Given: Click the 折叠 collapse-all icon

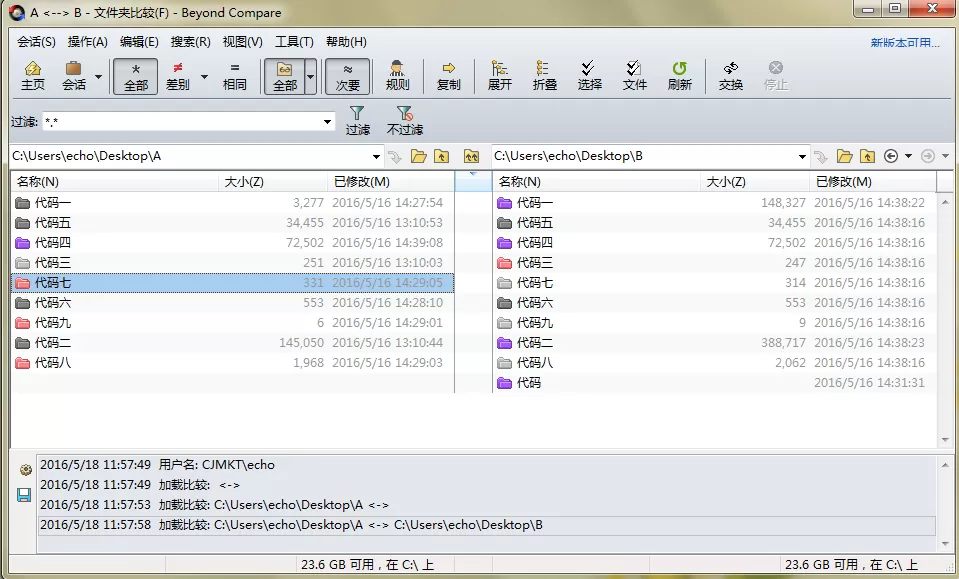Looking at the screenshot, I should 544,76.
